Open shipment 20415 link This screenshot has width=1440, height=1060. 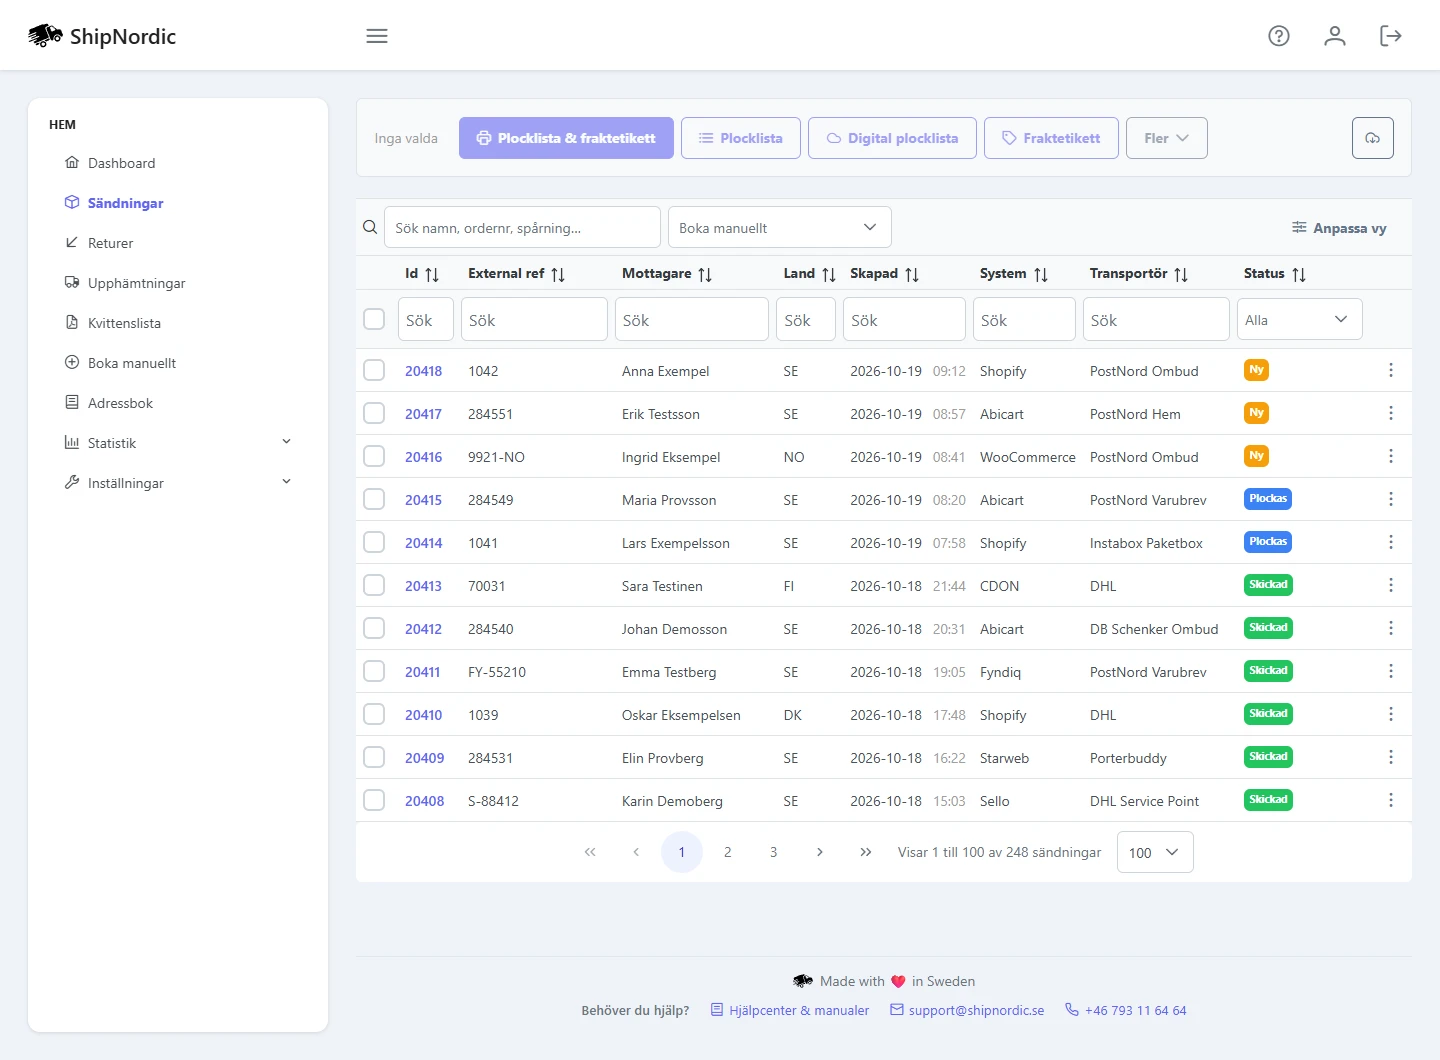point(423,500)
